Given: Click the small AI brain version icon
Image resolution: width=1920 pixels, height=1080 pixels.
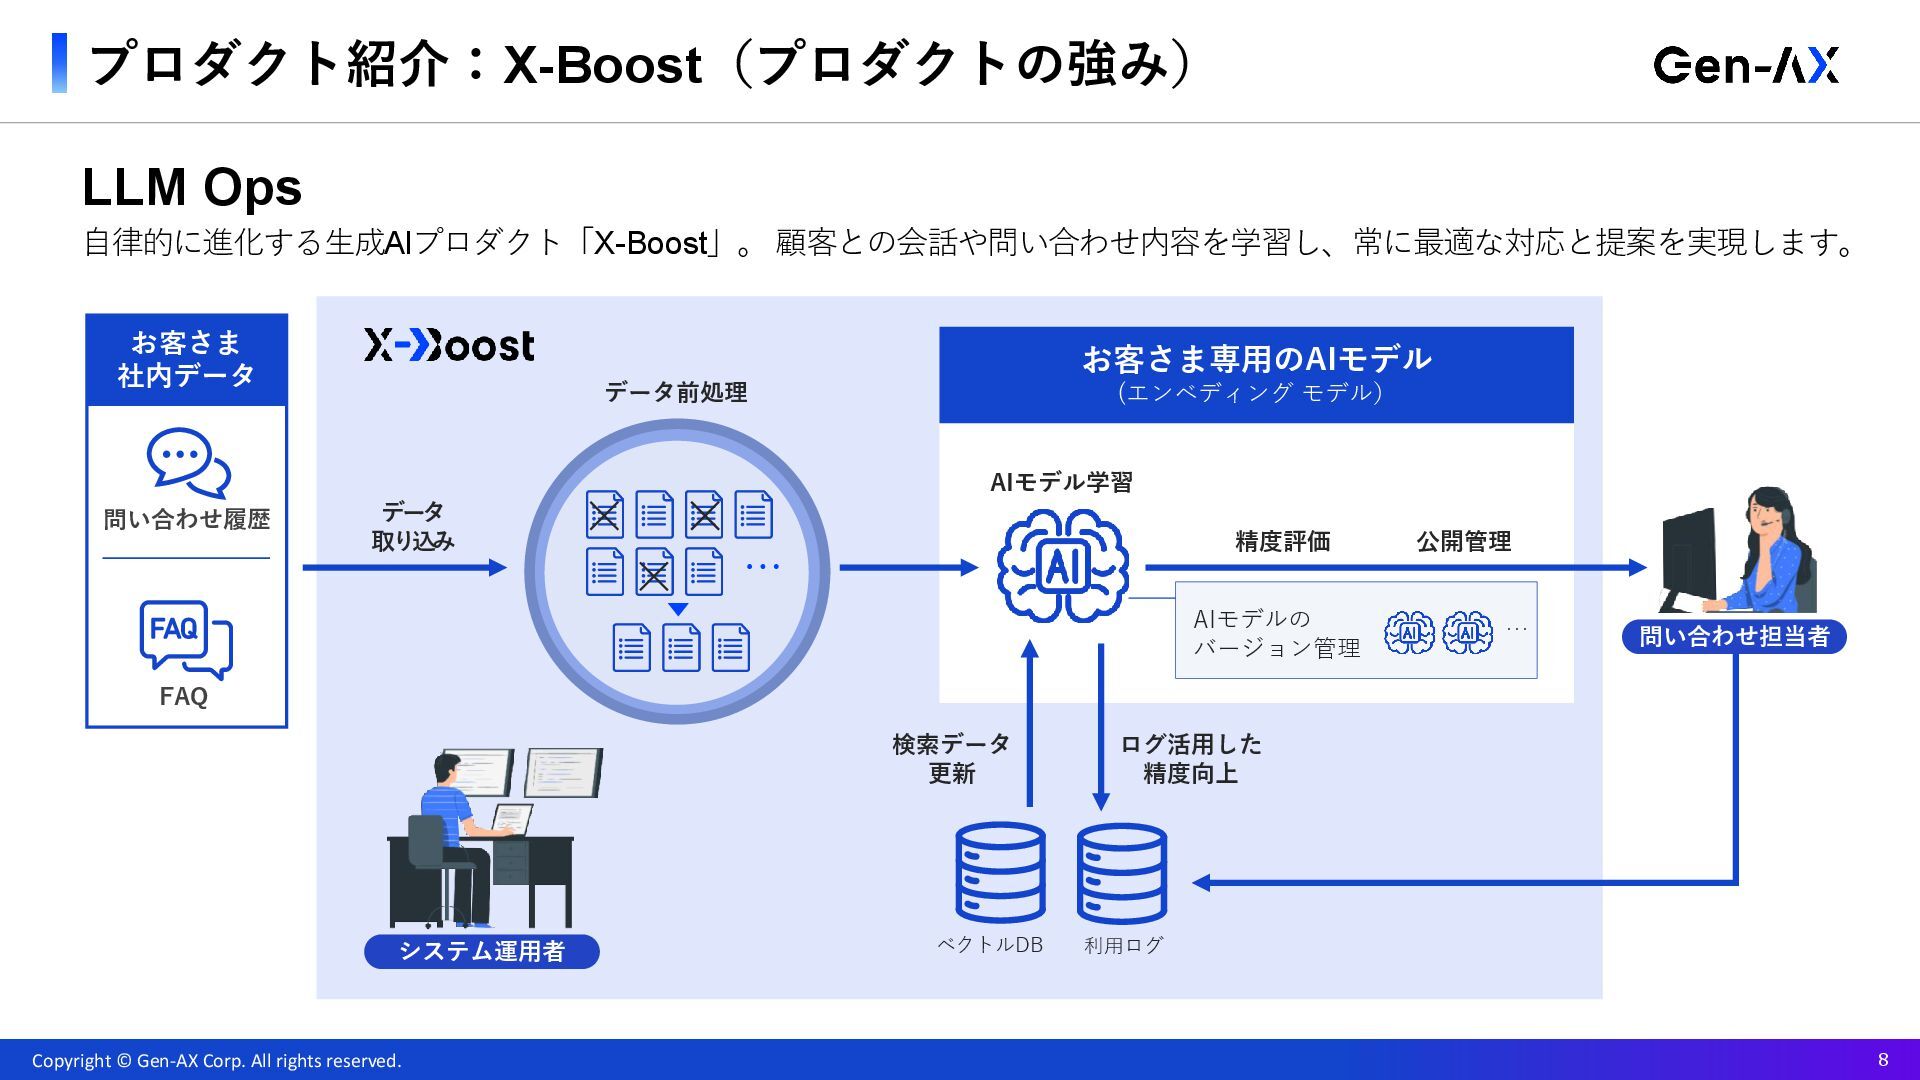Looking at the screenshot, I should point(1409,632).
